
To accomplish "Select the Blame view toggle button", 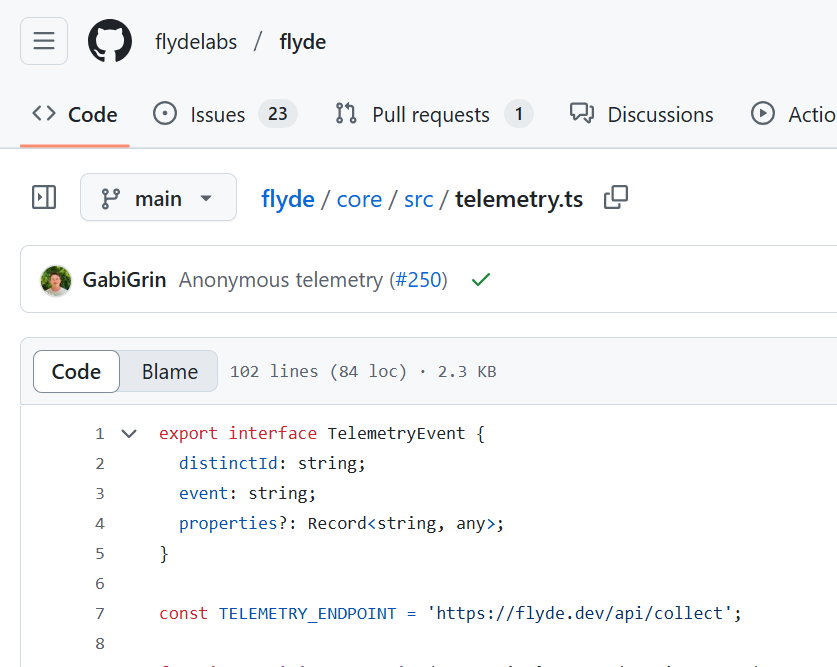I will click(x=170, y=371).
